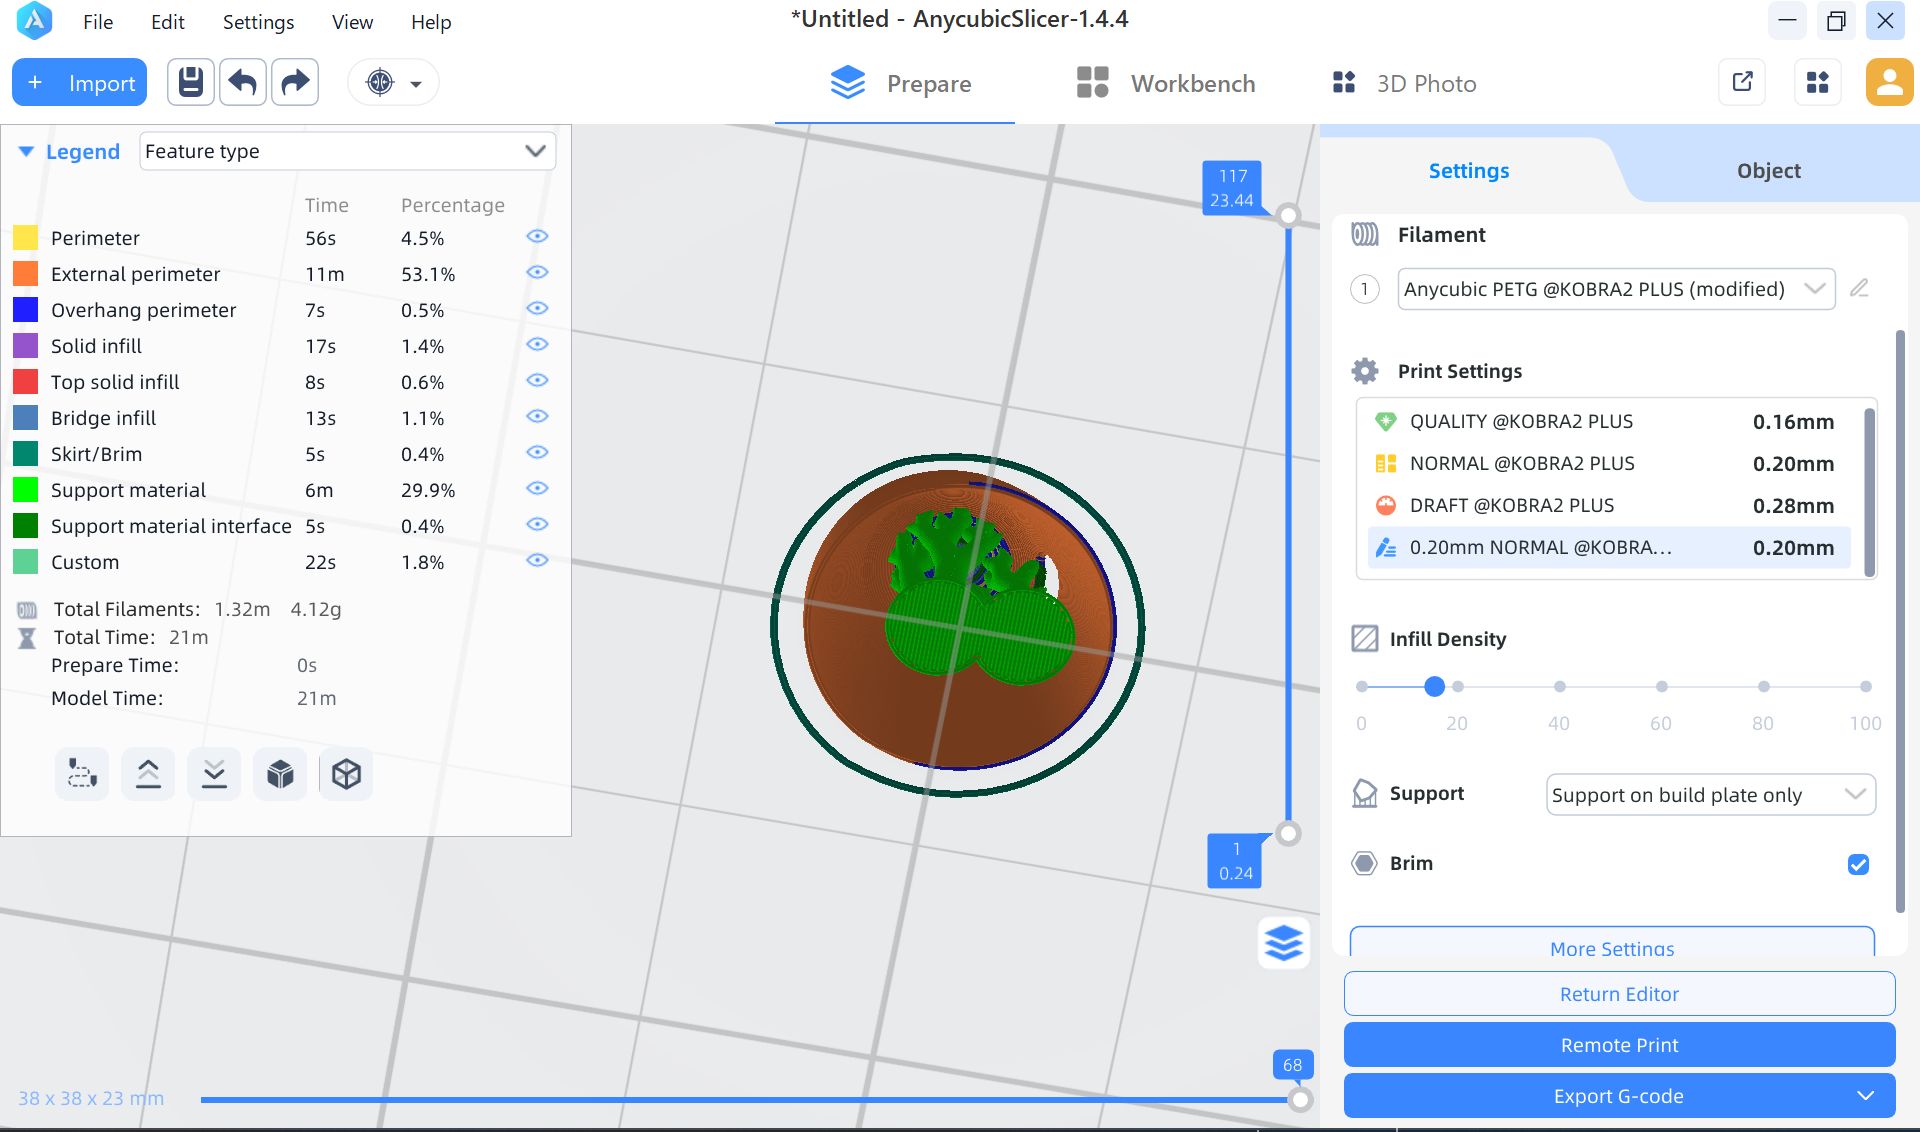Click the Anycubic logo icon
This screenshot has height=1132, width=1920.
[34, 21]
